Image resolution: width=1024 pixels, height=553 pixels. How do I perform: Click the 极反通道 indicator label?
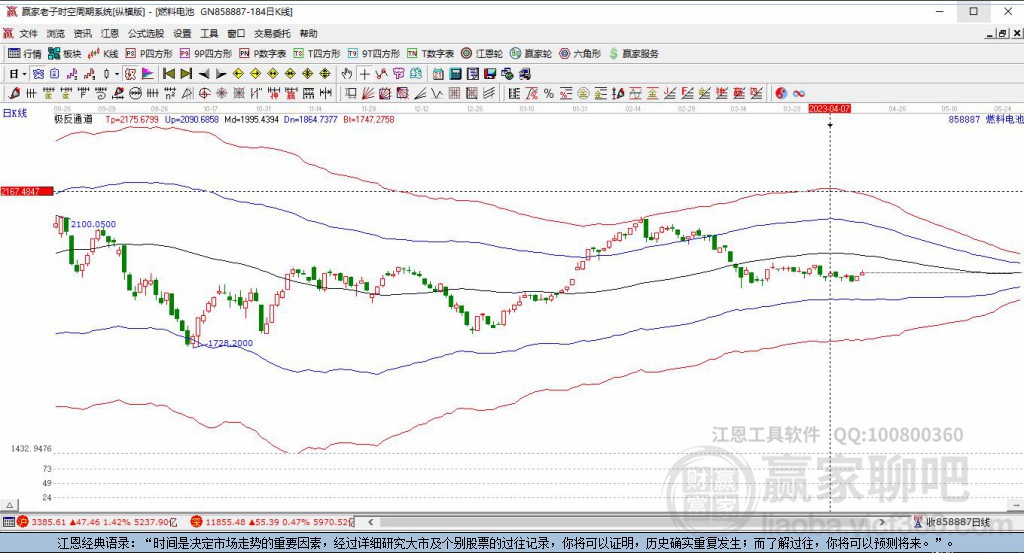73,119
